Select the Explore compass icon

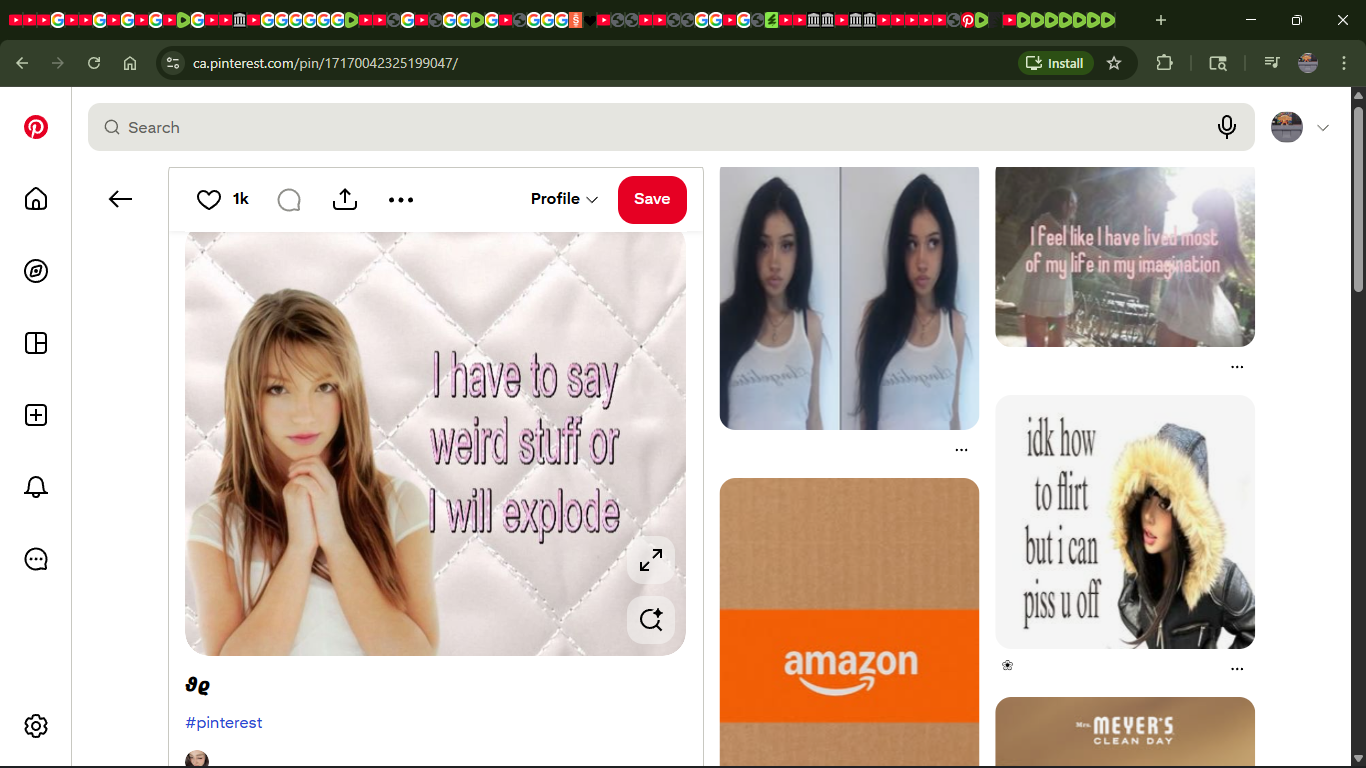click(36, 271)
